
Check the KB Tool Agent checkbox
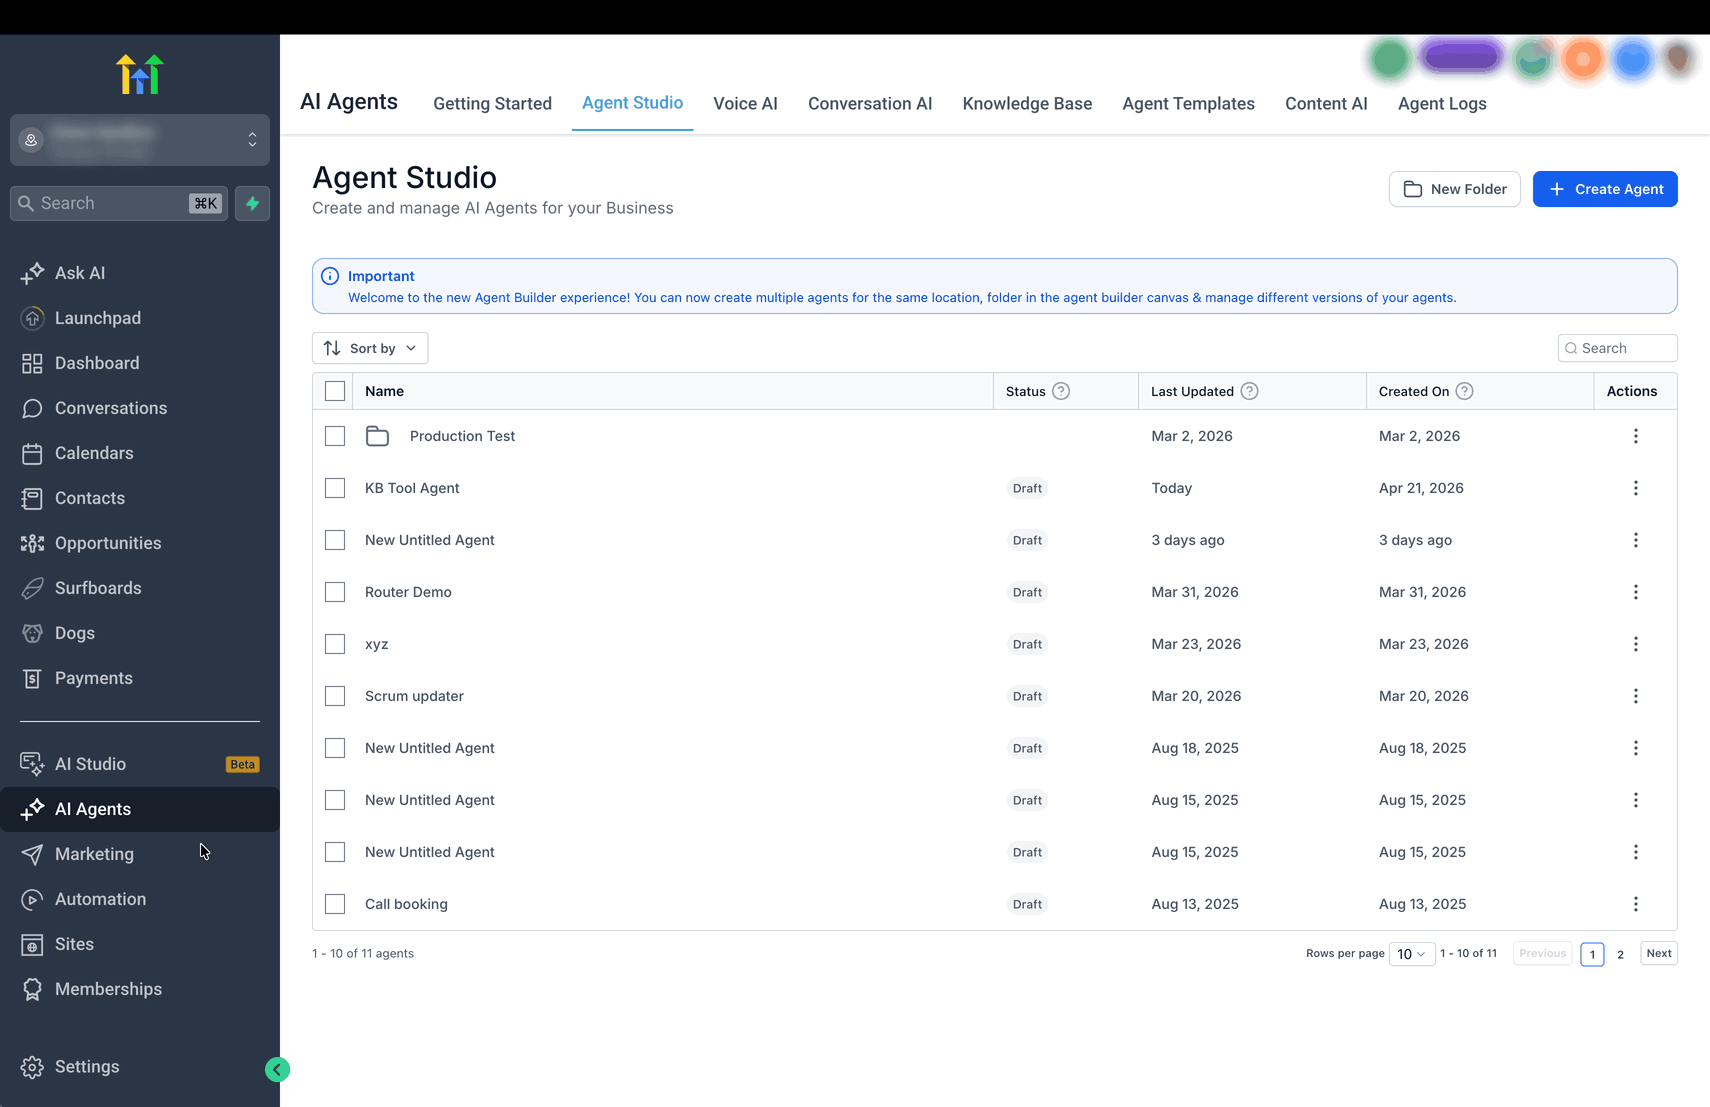(x=335, y=488)
